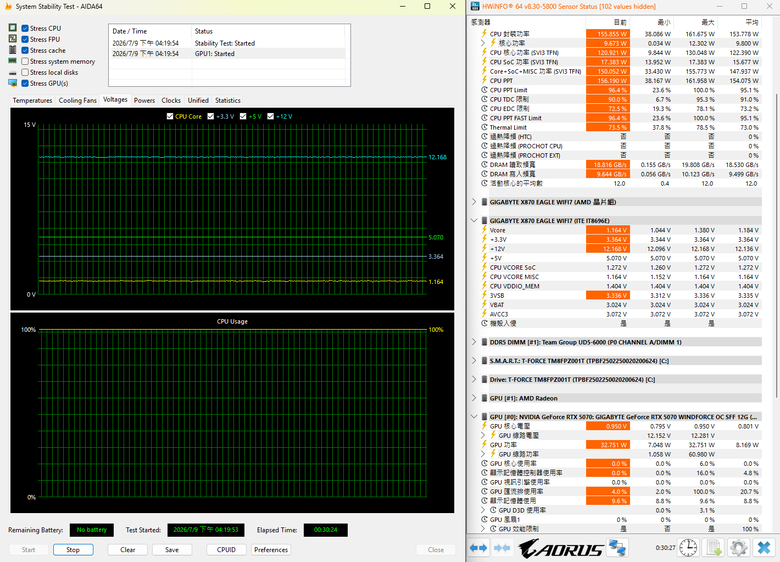Click chip icon of GPU [#1]: AMD Radeon
The height and width of the screenshot is (562, 780).
coord(484,398)
